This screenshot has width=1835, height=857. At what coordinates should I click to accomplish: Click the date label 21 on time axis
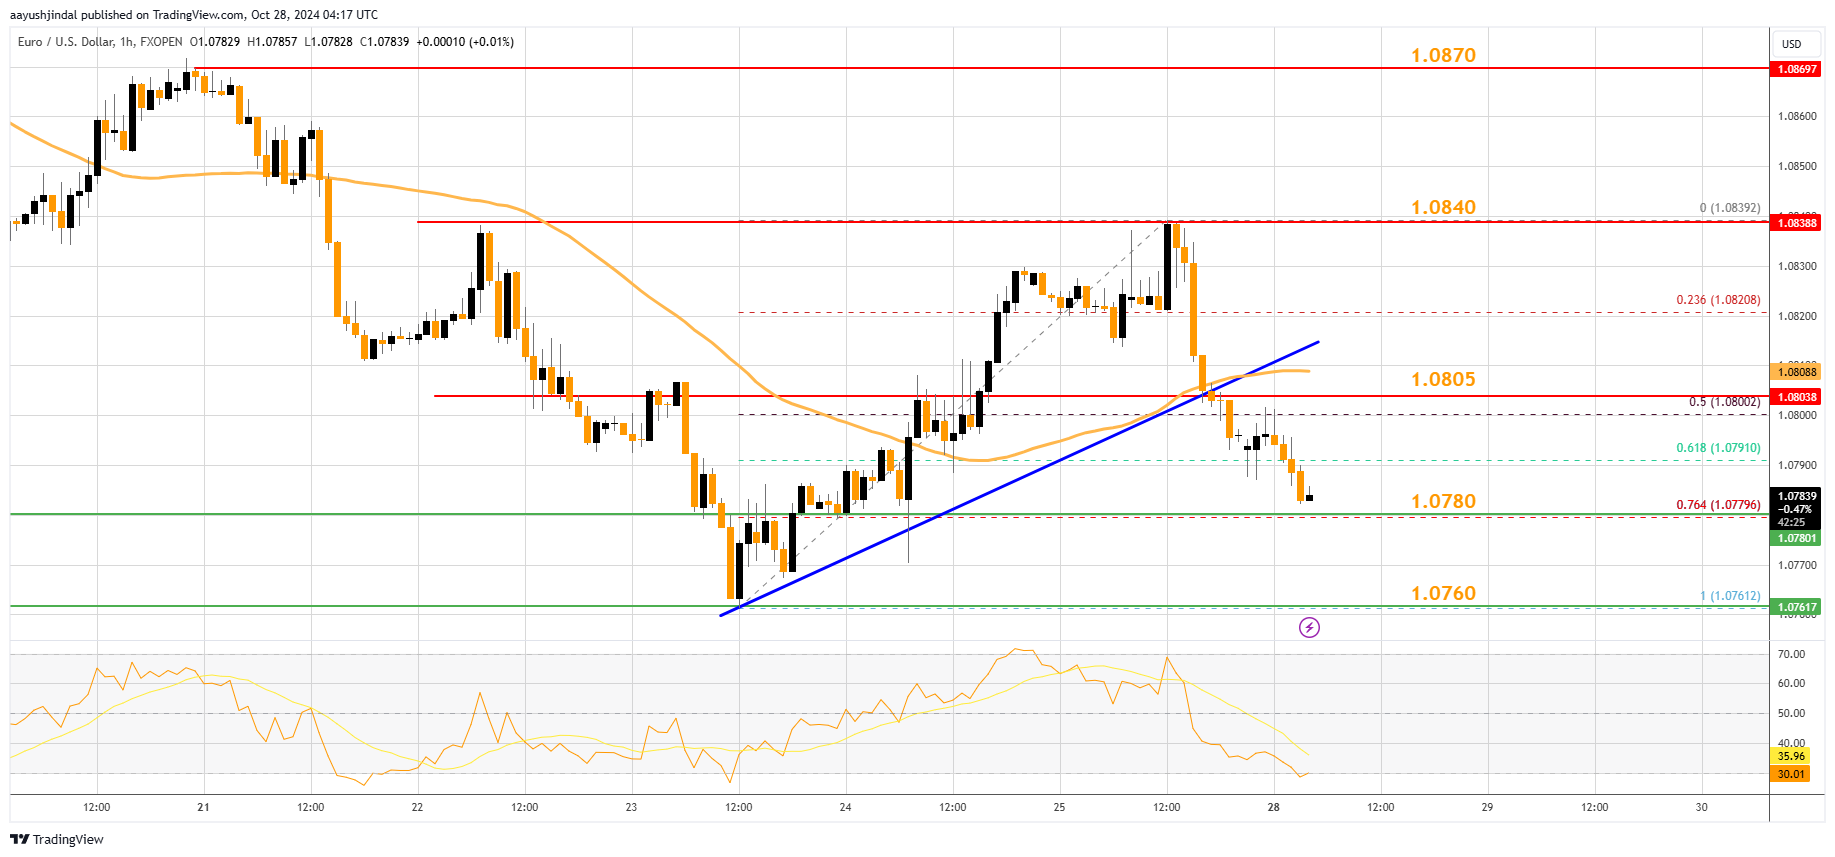pyautogui.click(x=203, y=807)
